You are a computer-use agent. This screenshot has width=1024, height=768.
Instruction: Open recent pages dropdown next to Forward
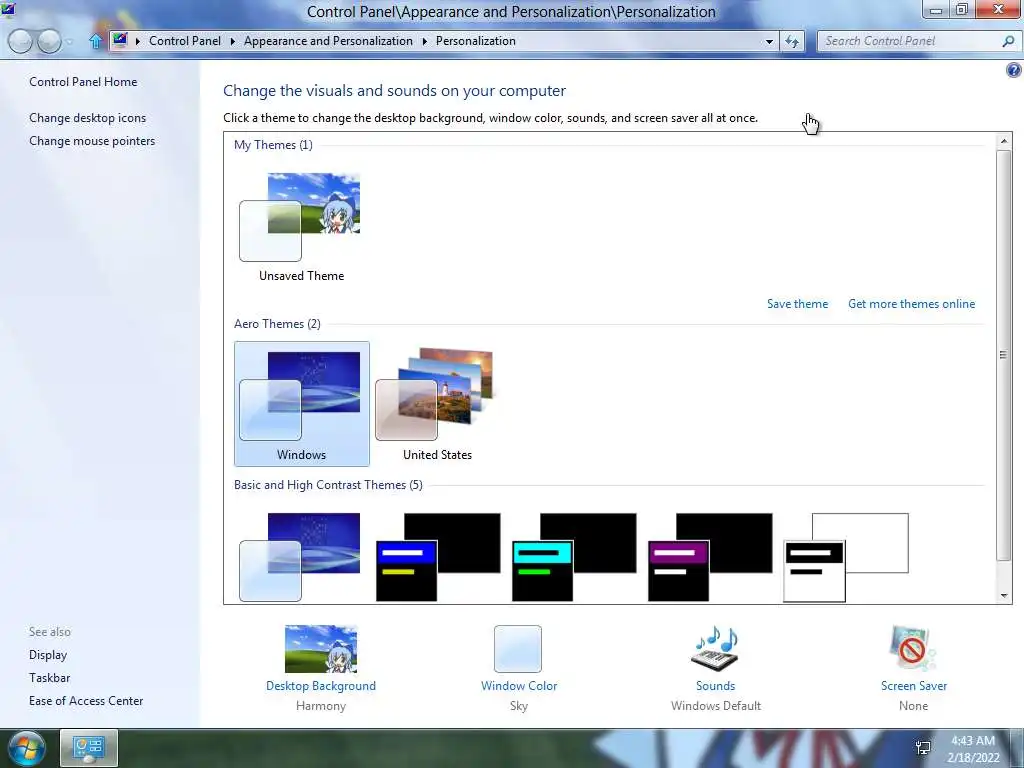click(x=69, y=42)
